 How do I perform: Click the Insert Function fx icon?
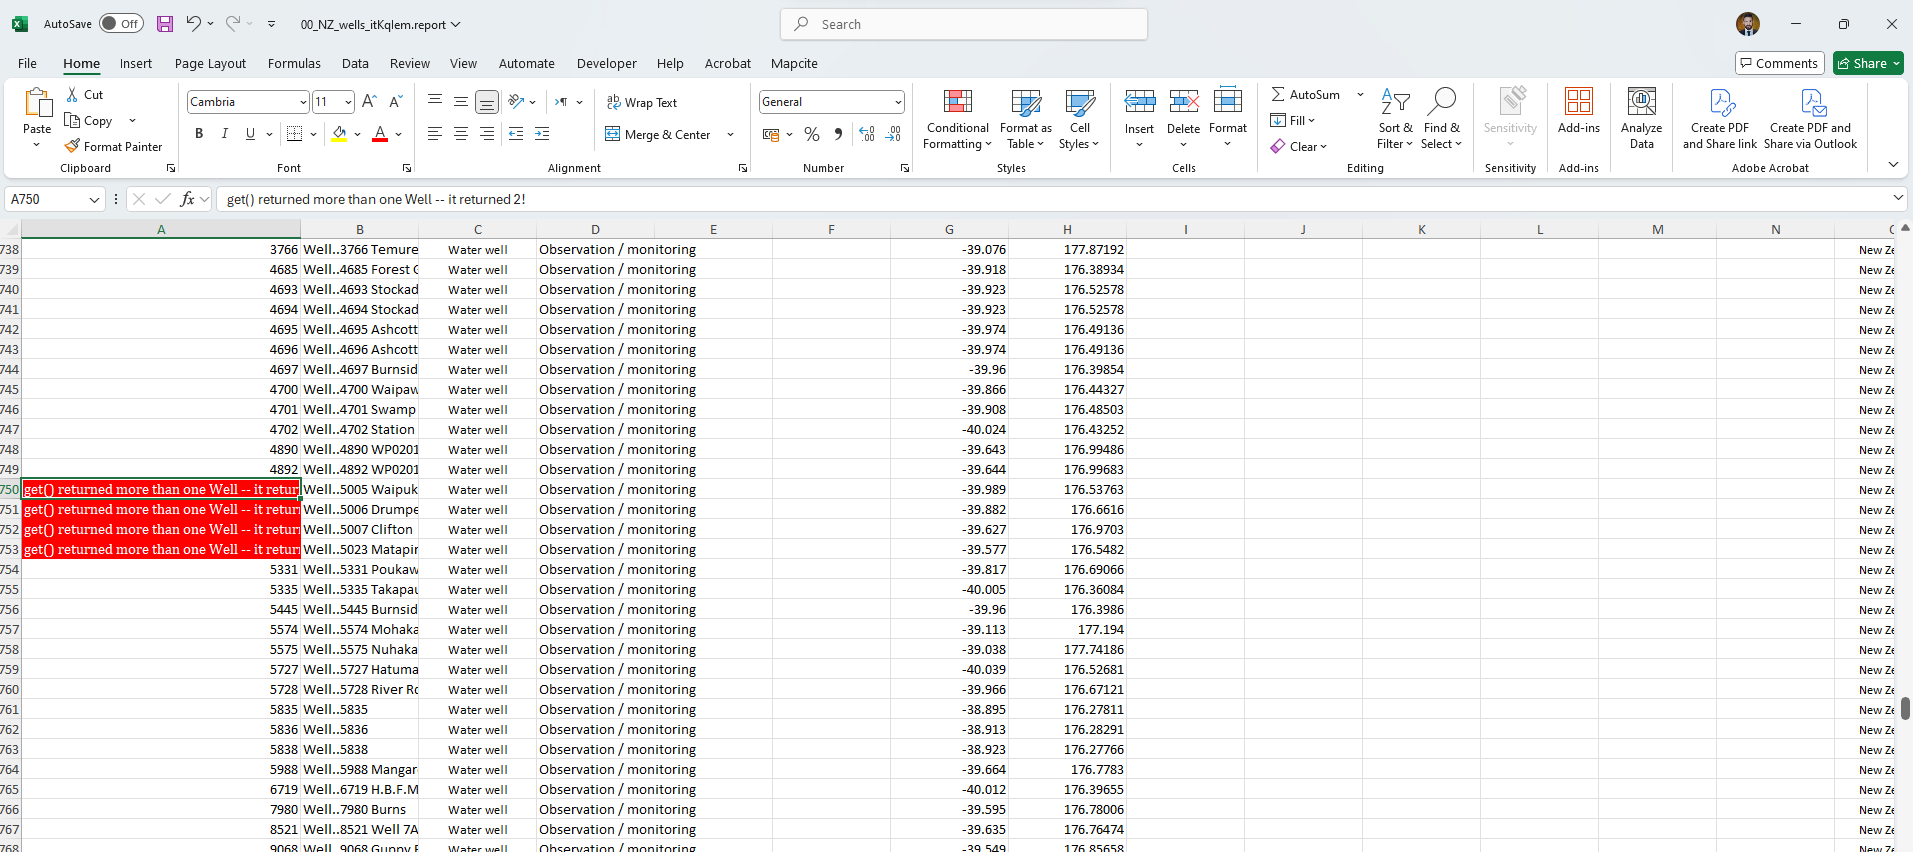187,199
